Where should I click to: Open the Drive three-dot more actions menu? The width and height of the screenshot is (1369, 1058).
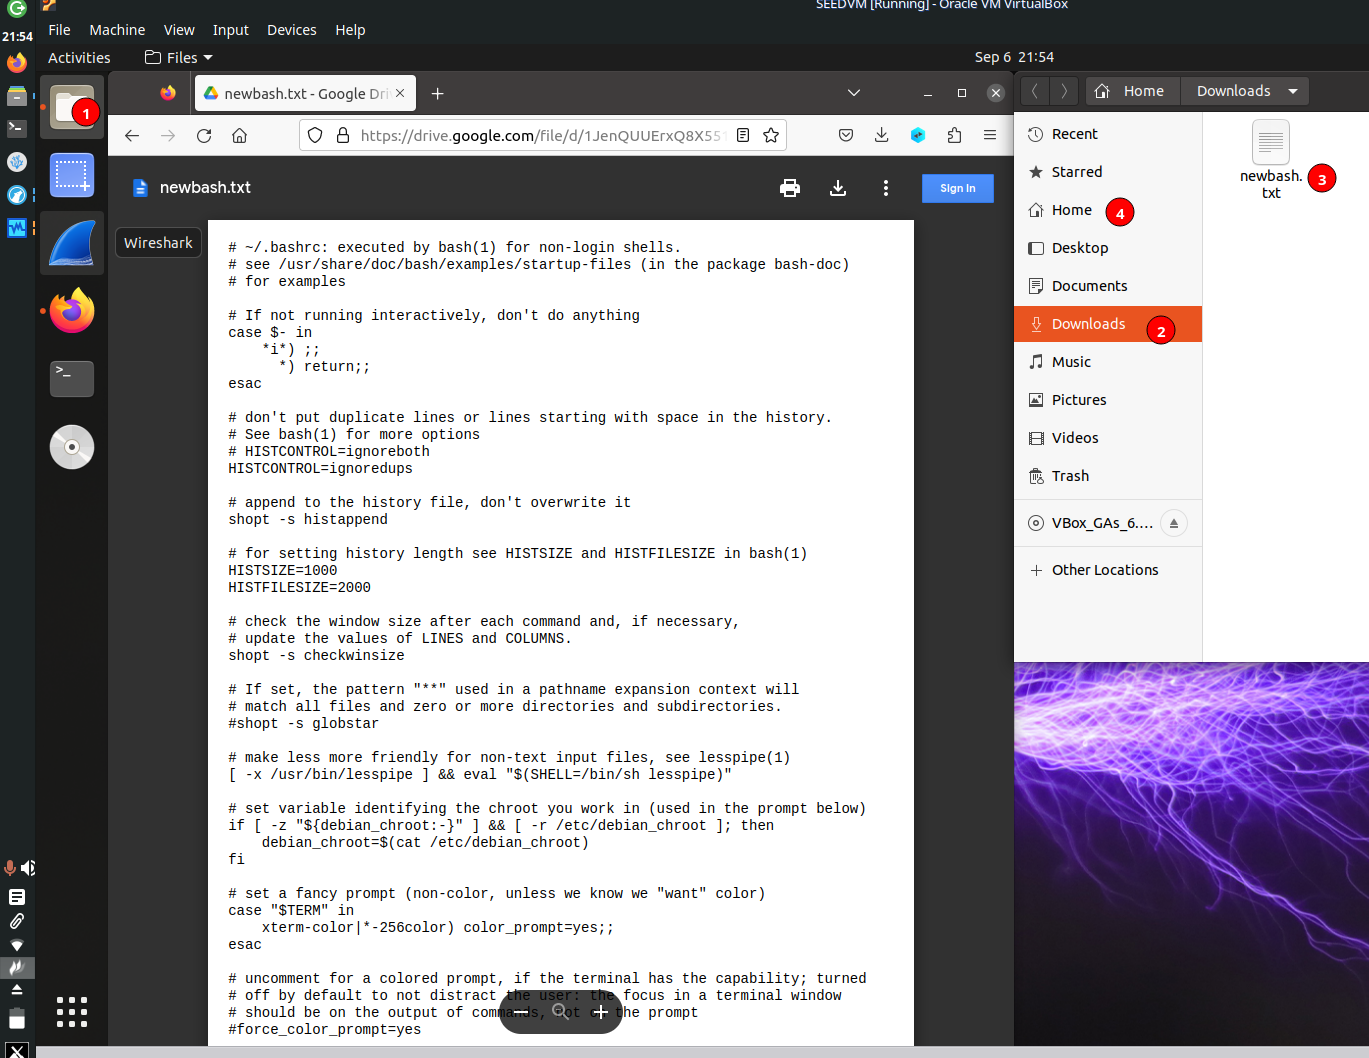coord(885,188)
